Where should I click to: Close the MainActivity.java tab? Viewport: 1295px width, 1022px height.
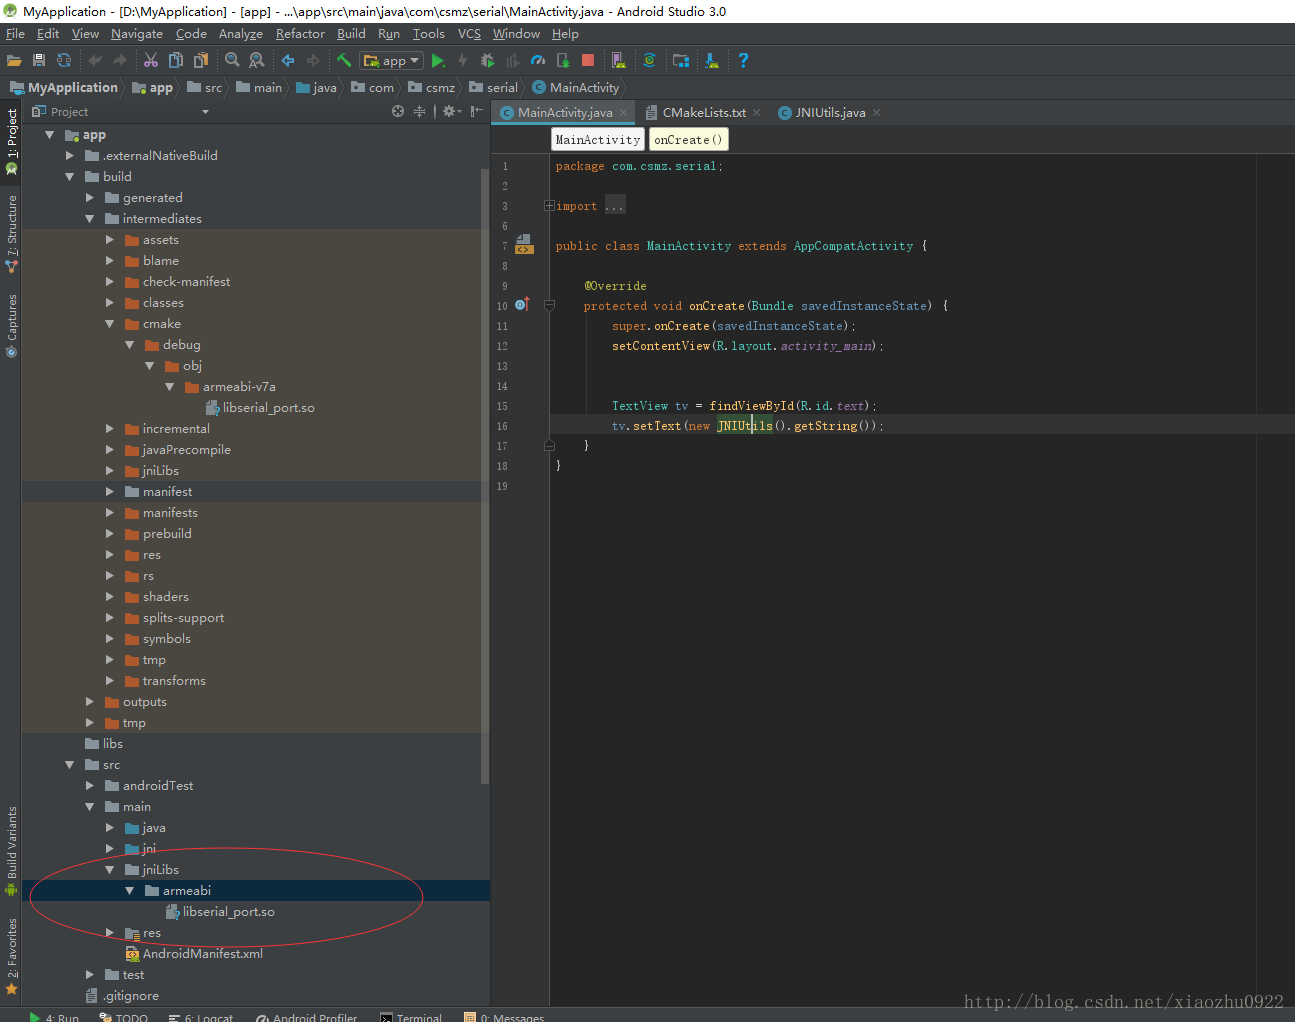624,113
